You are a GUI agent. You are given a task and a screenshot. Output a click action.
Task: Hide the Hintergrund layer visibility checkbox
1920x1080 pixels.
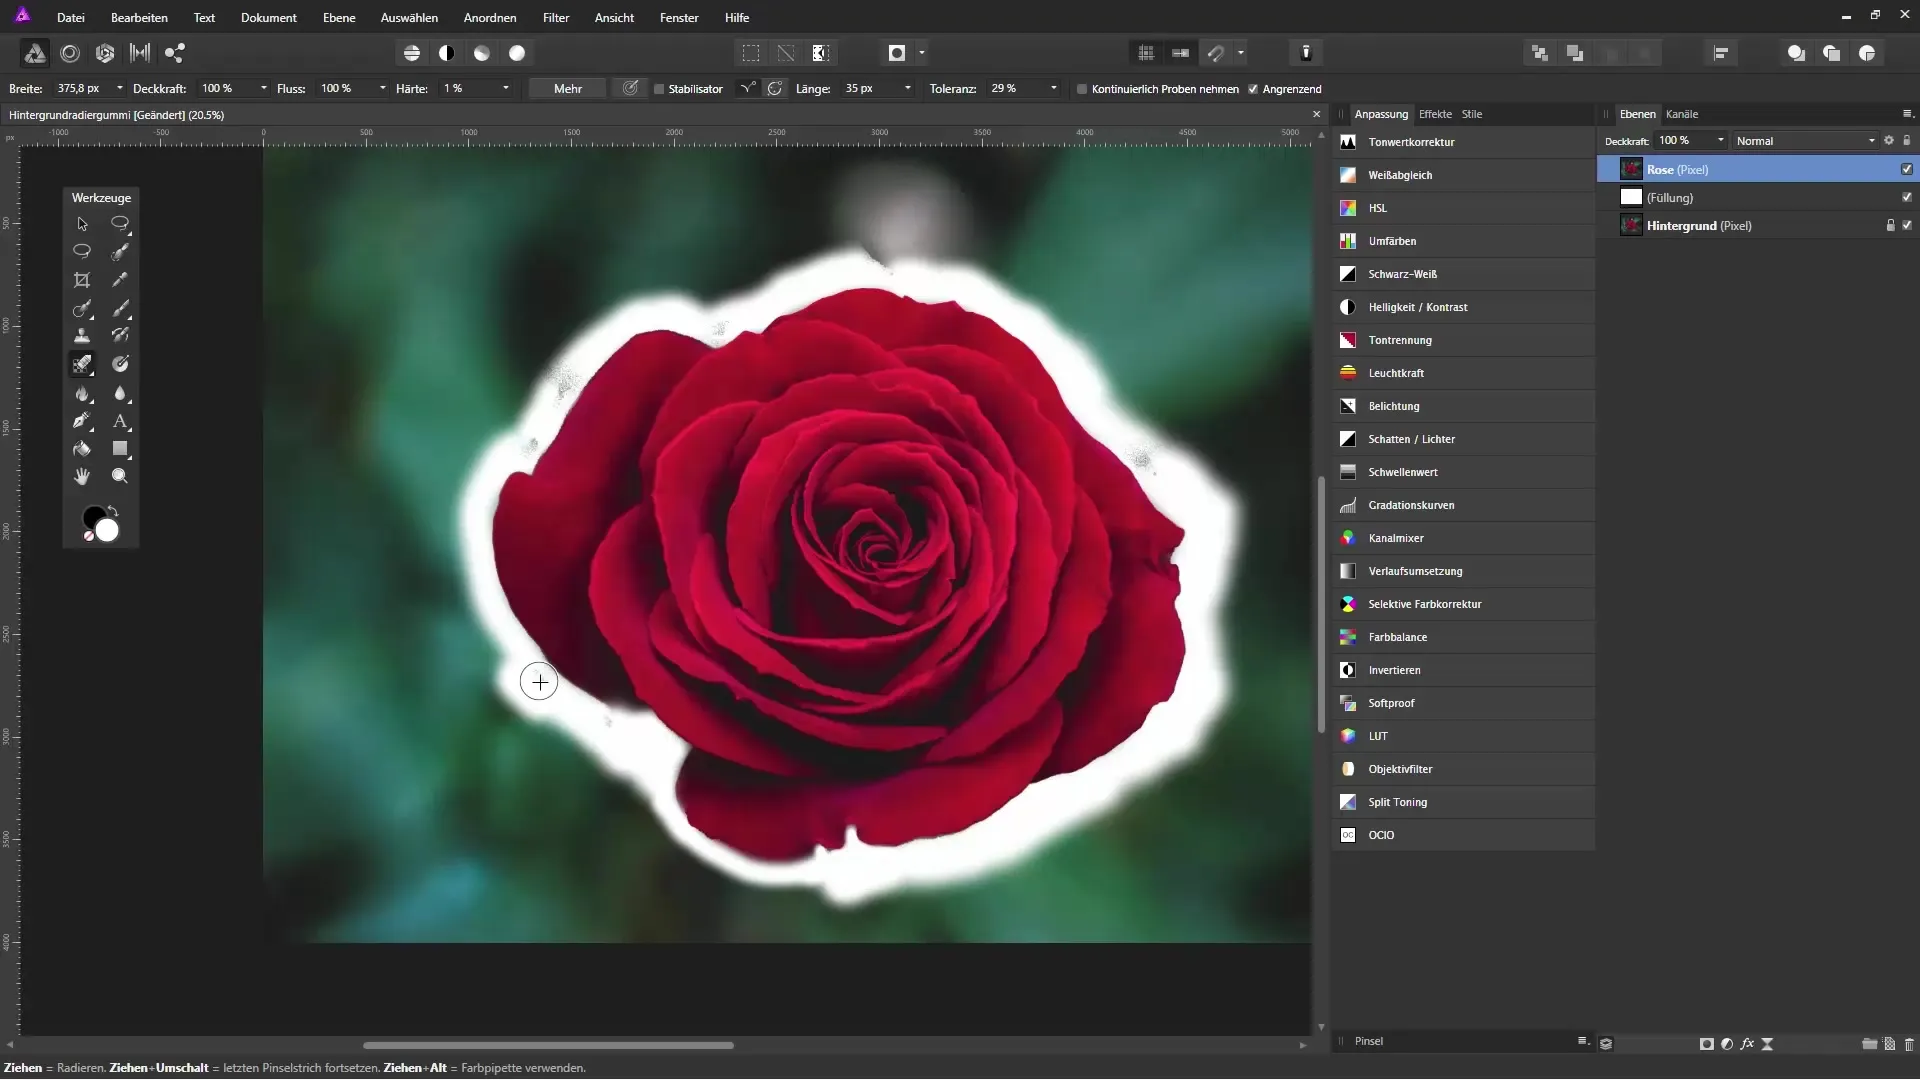pos(1907,226)
